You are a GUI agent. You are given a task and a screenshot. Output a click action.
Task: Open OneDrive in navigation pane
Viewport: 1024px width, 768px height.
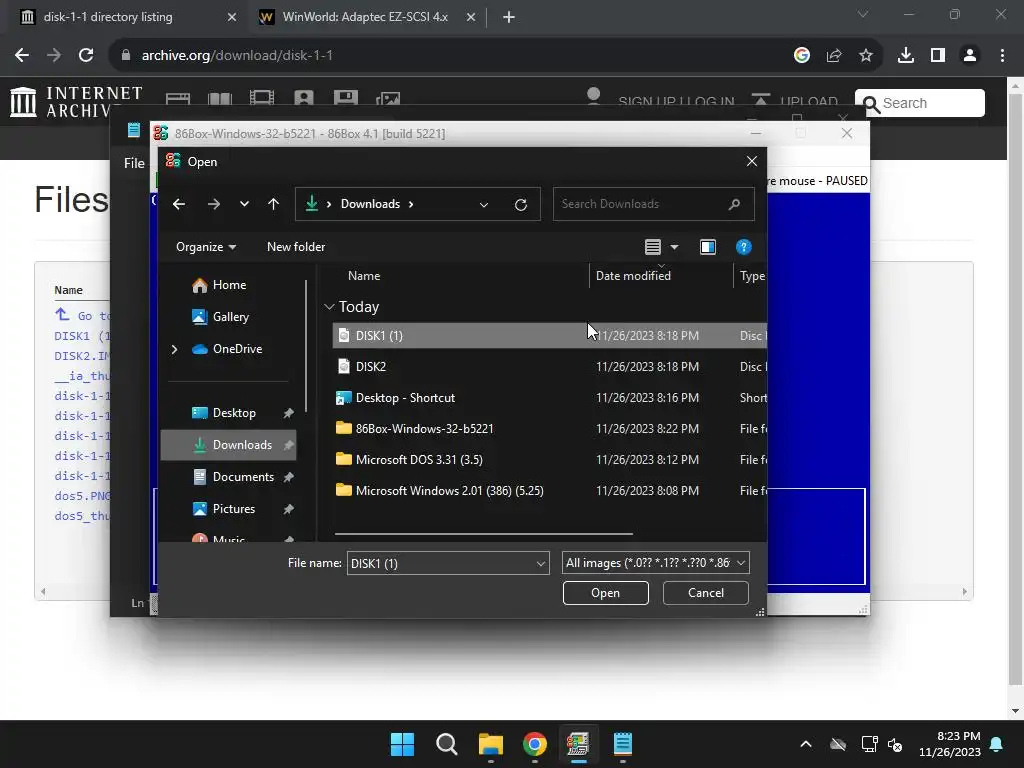point(227,349)
